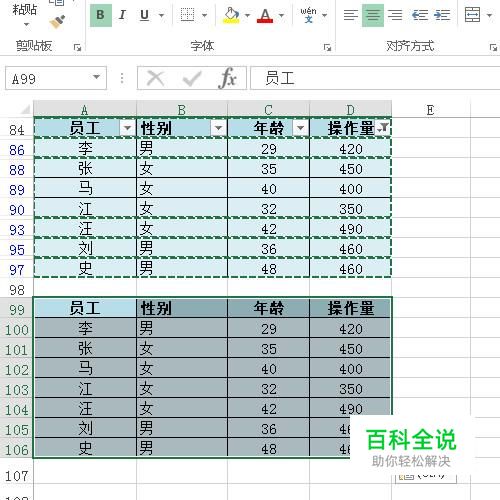This screenshot has width=500, height=500.
Task: Click 操作量 header in row 99
Action: point(350,308)
